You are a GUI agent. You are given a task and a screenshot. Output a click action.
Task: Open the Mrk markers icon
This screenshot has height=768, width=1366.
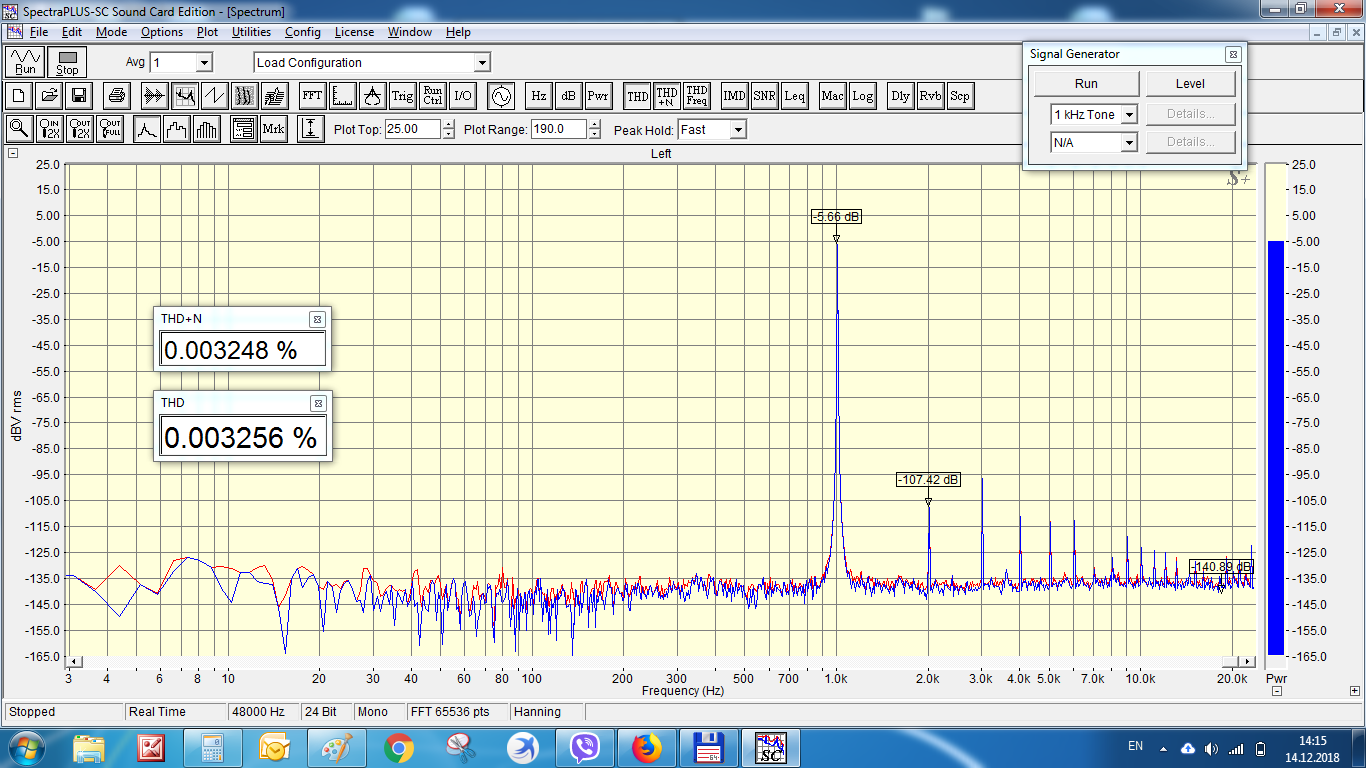pyautogui.click(x=273, y=129)
